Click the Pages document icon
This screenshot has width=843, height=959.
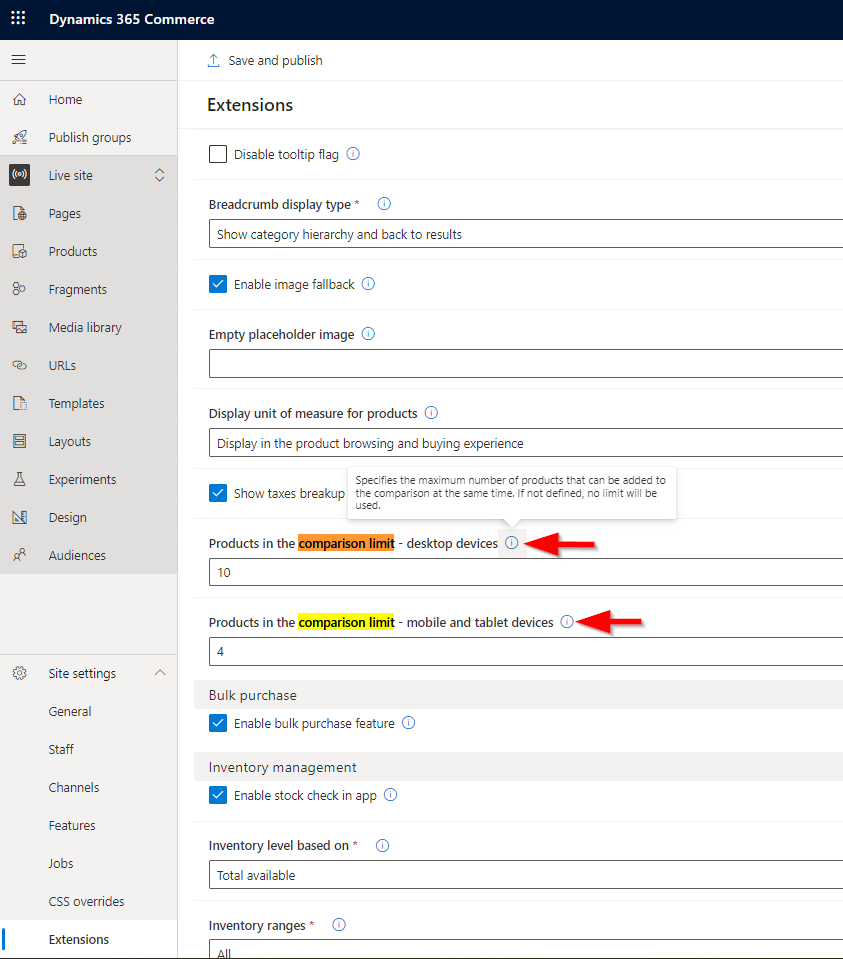click(x=20, y=213)
